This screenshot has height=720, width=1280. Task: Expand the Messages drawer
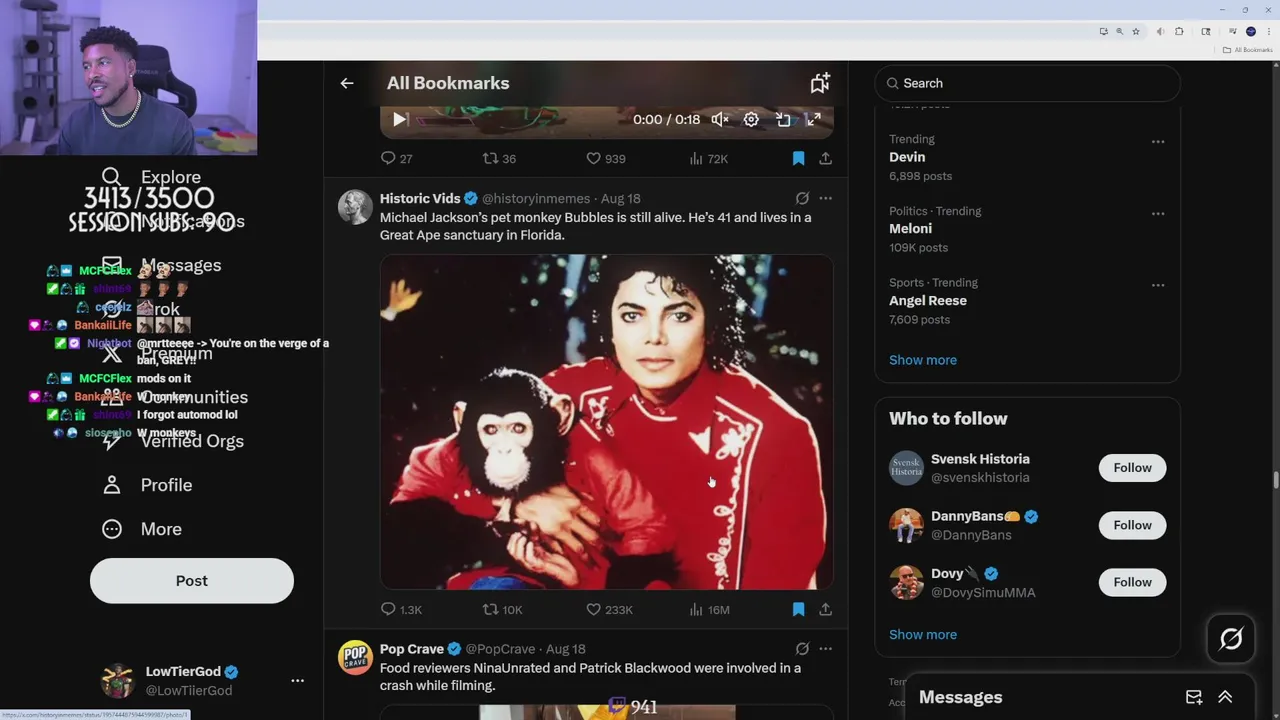(1225, 697)
